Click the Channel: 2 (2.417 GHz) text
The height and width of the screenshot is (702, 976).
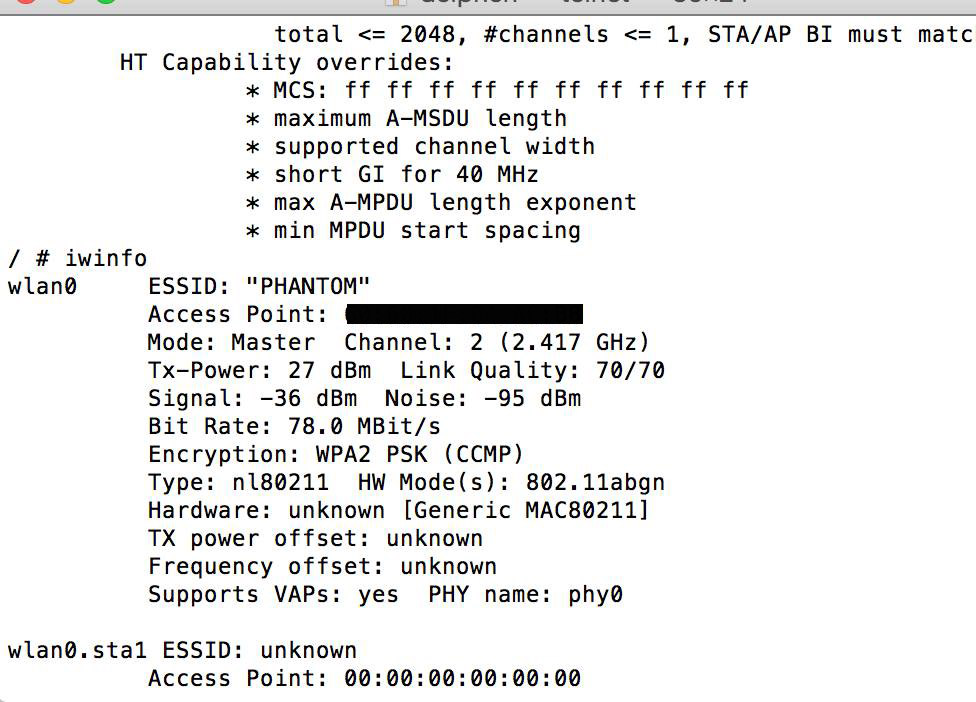tap(497, 342)
